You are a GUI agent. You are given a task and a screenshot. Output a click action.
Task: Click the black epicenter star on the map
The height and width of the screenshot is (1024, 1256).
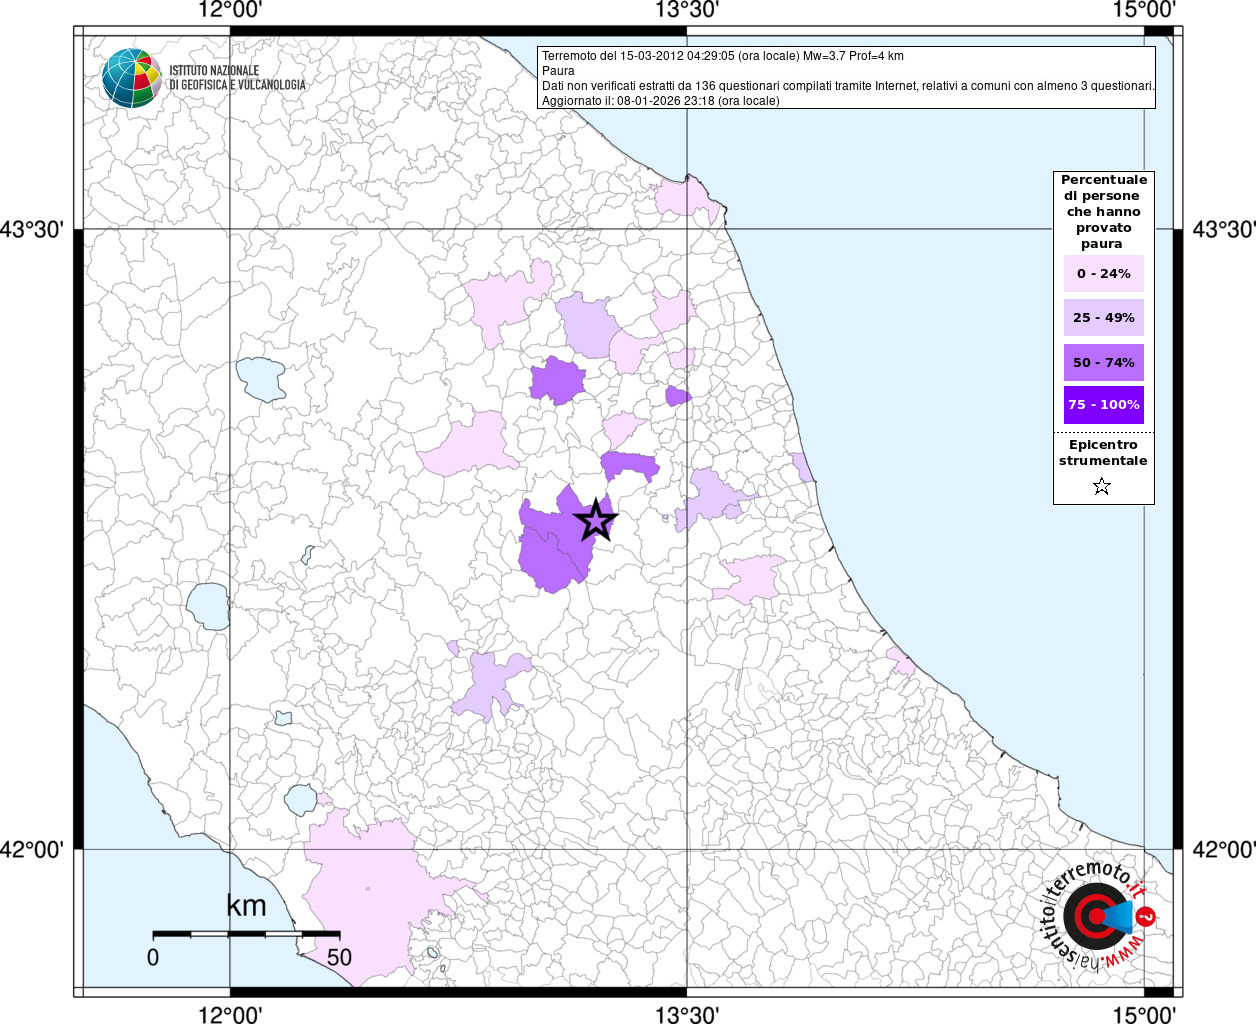click(x=596, y=520)
